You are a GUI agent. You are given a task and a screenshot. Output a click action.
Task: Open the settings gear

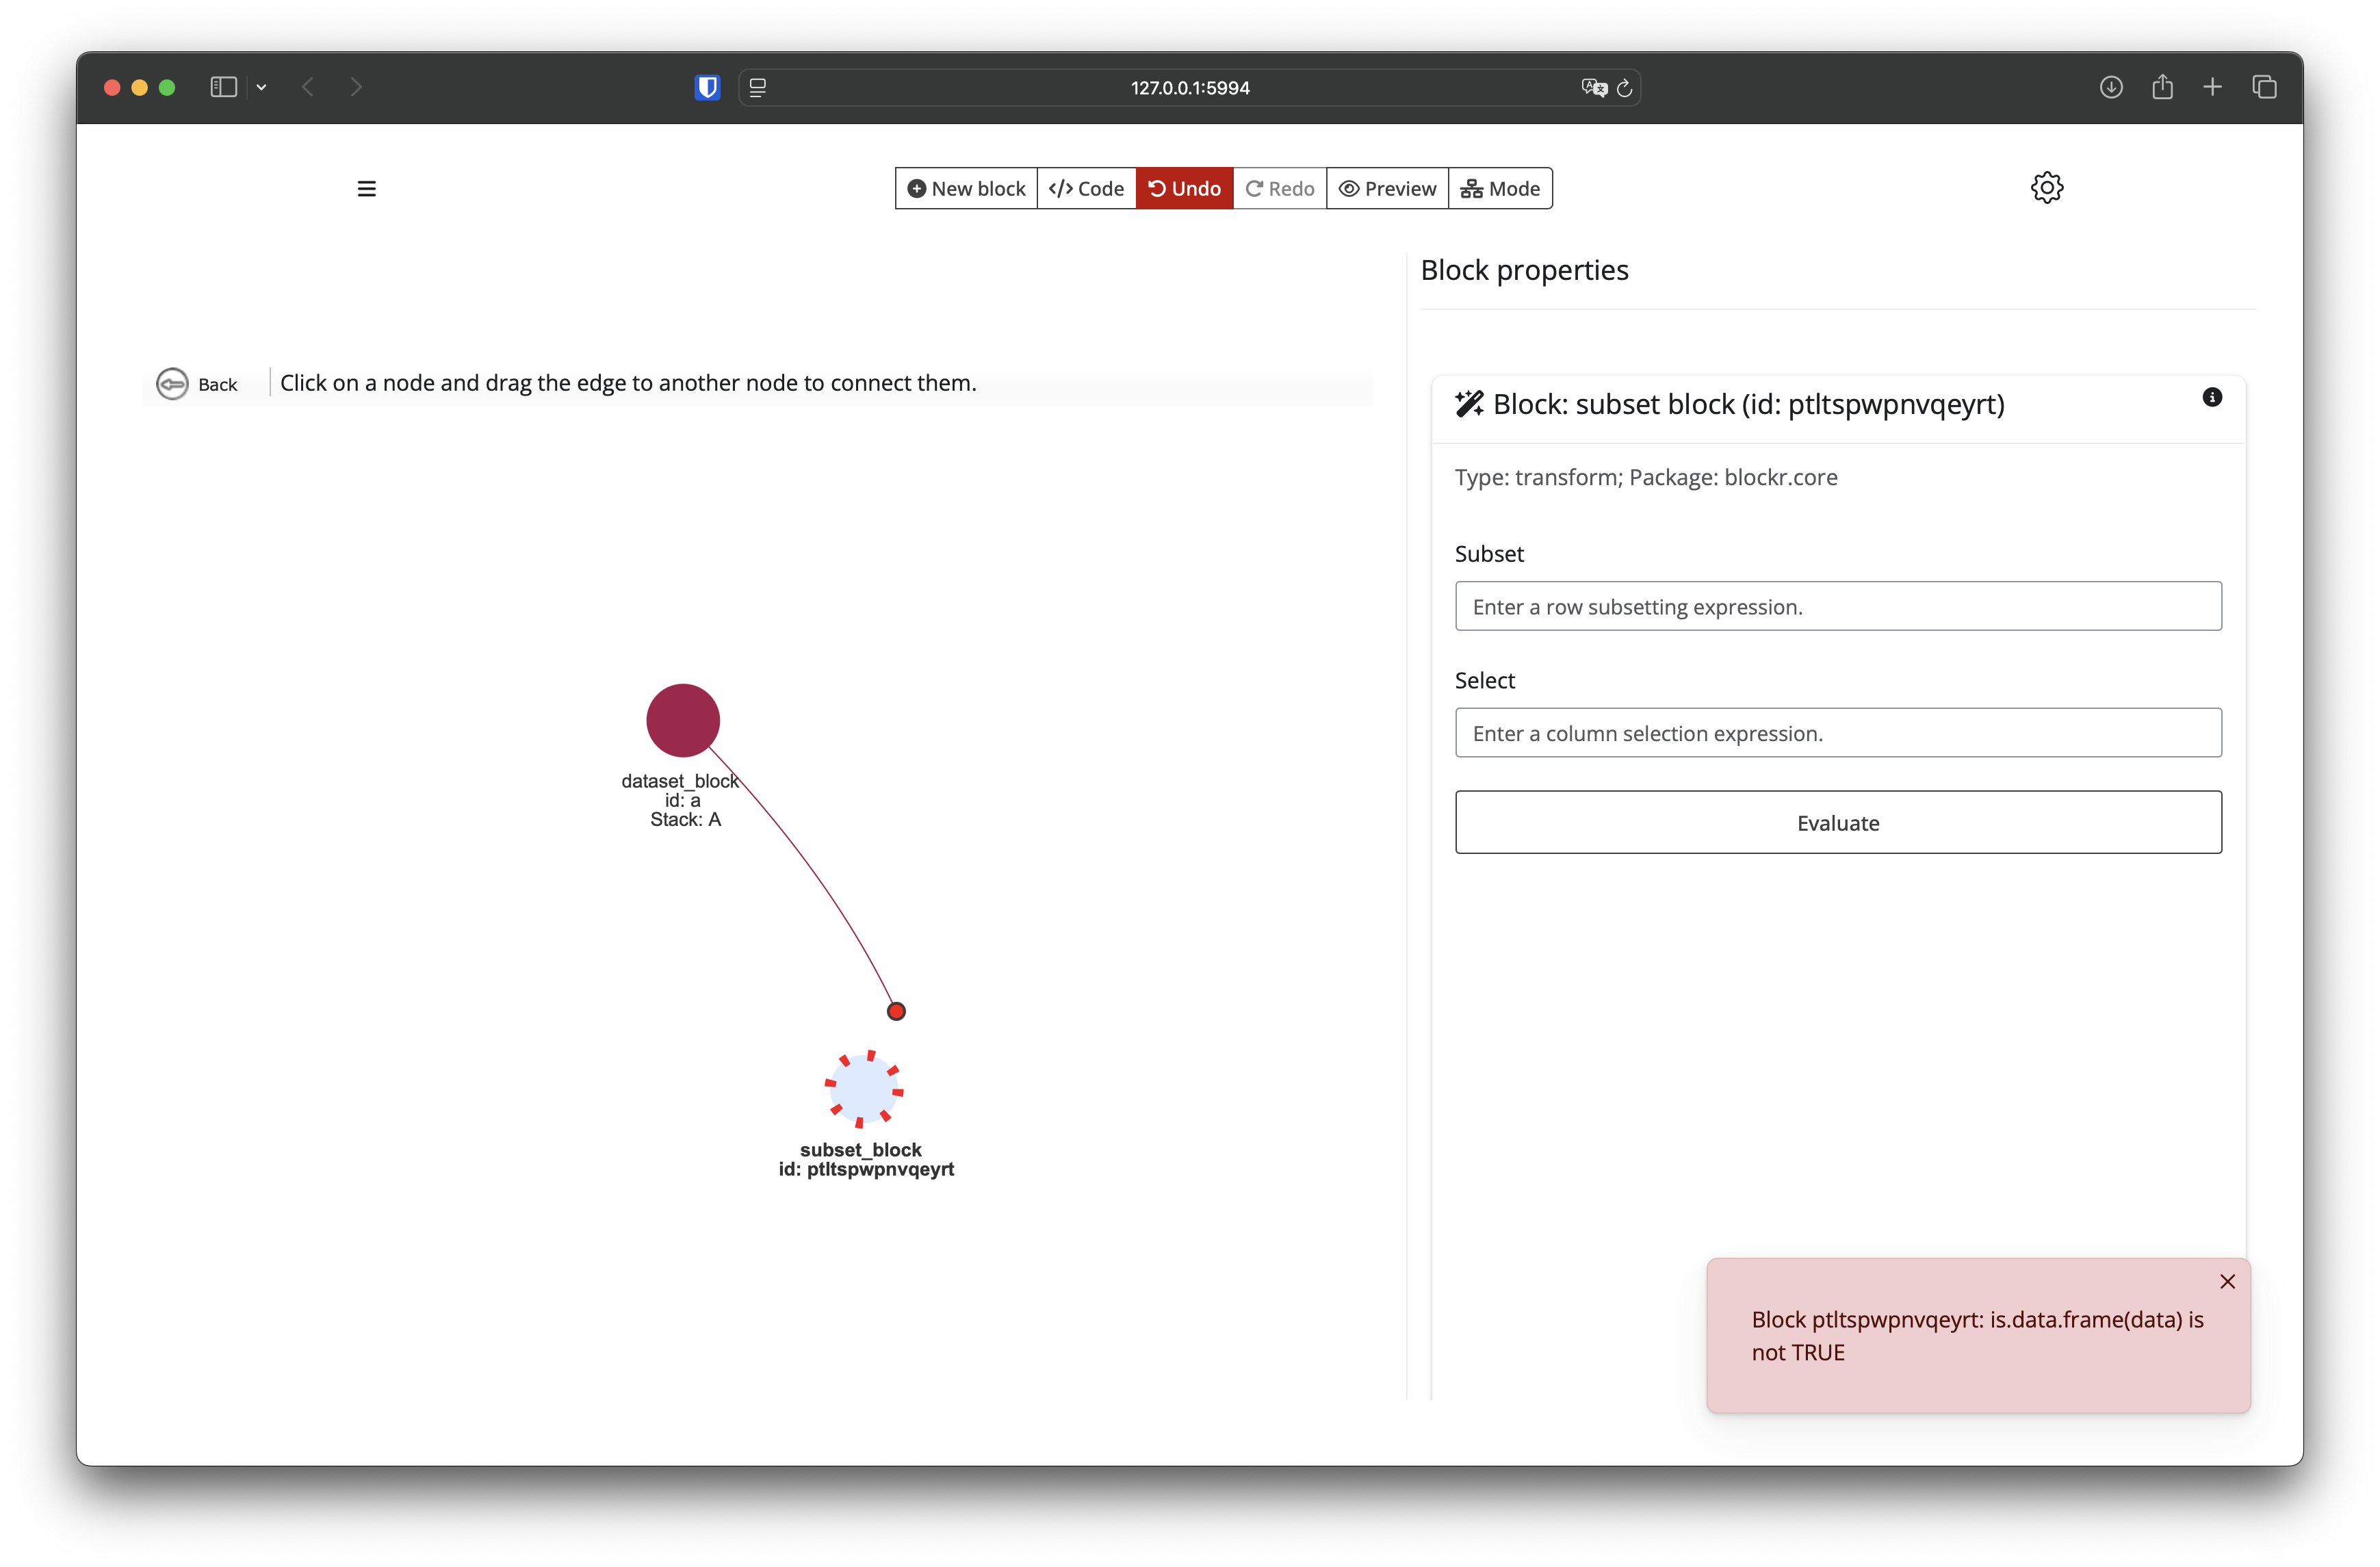[x=2046, y=188]
